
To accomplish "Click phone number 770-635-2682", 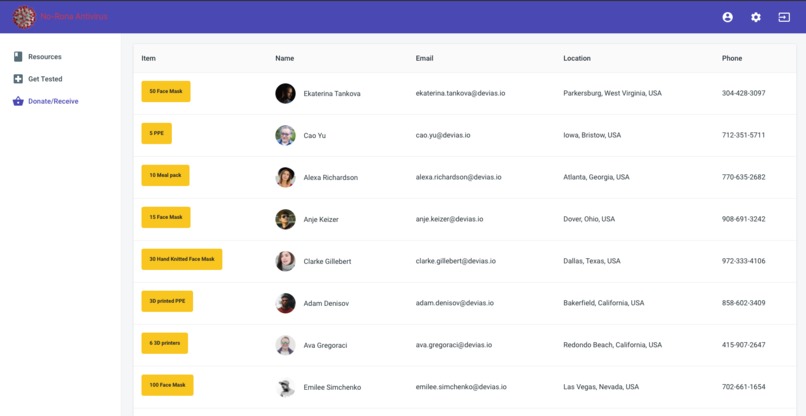I will [x=744, y=177].
